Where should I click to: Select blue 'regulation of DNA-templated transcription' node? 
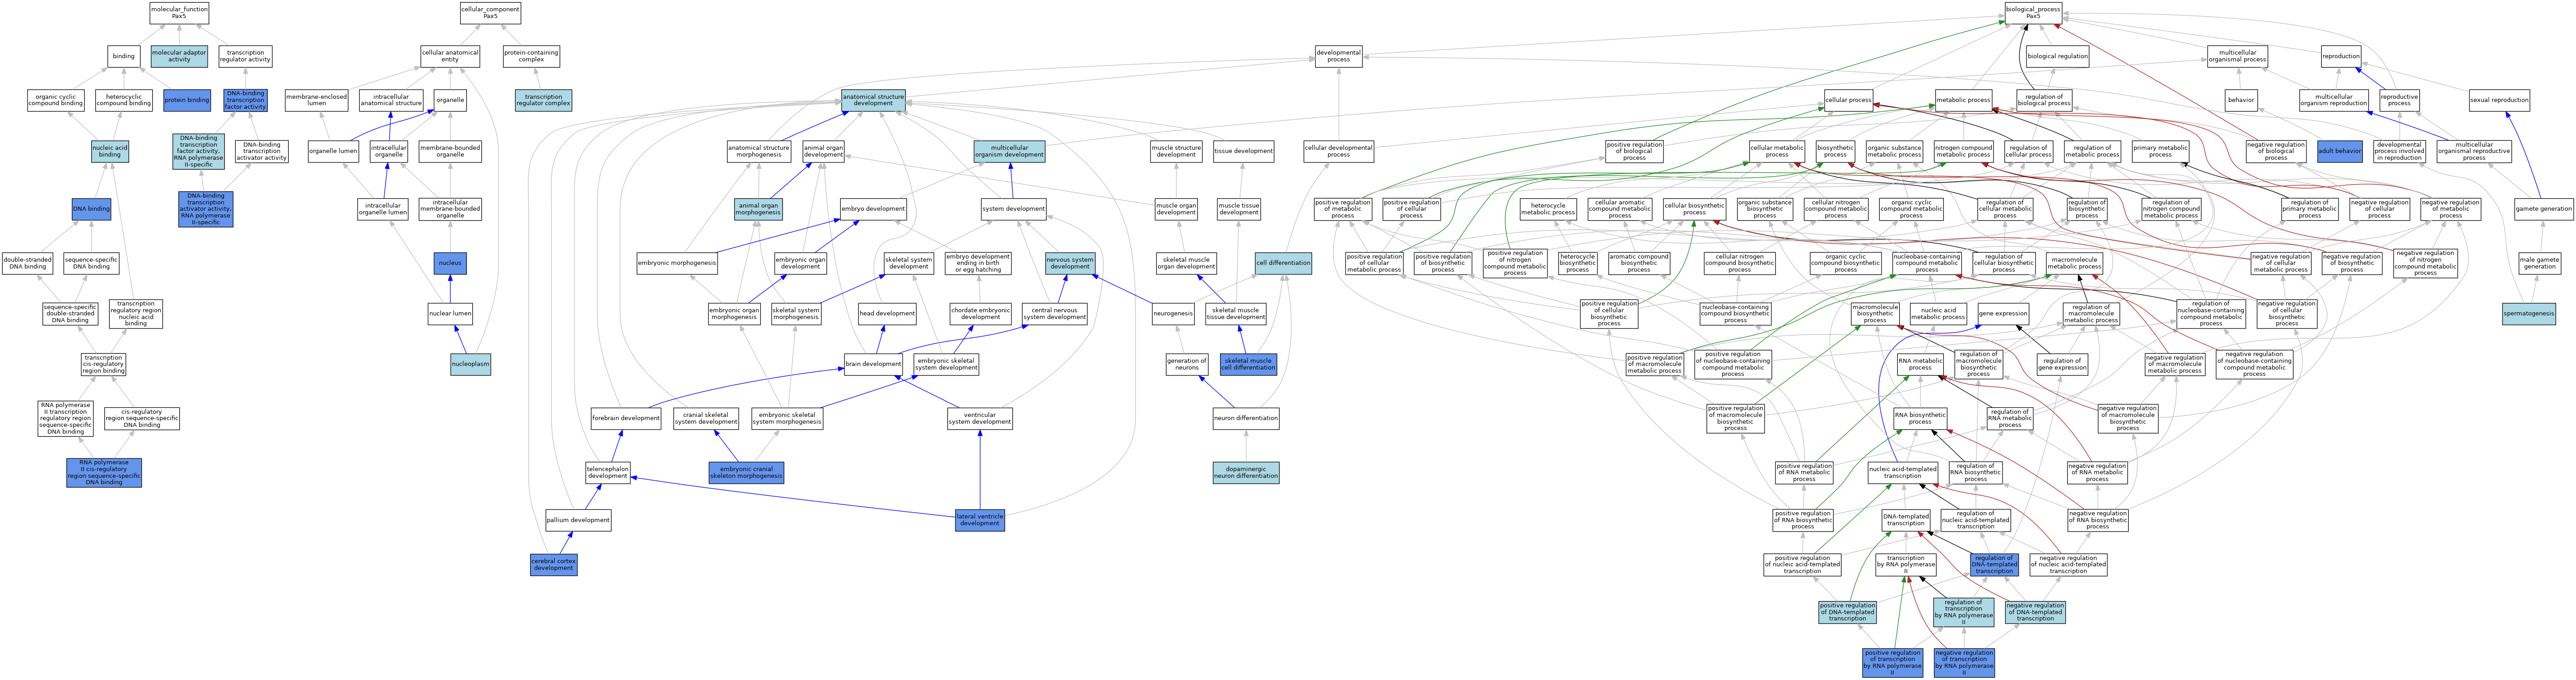click(x=1994, y=564)
